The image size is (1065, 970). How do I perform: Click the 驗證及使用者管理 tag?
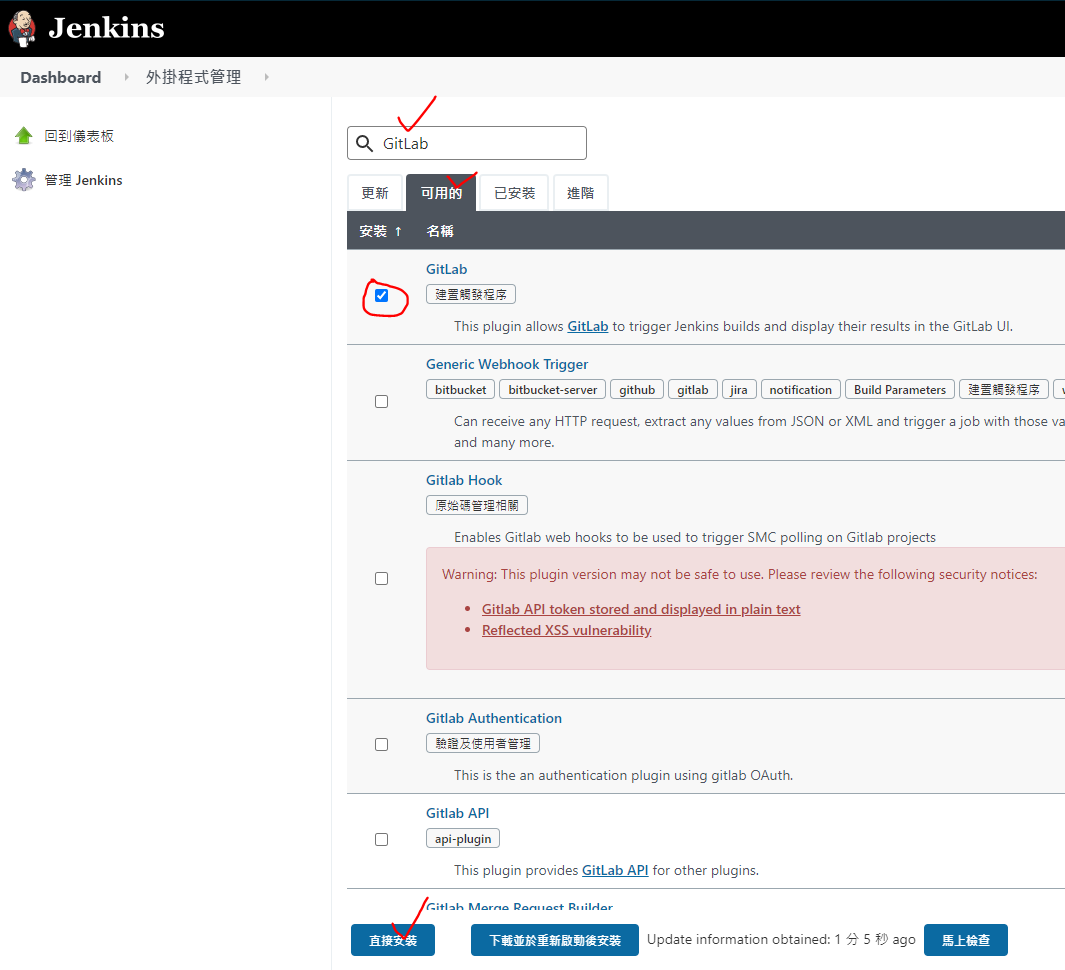pos(483,743)
